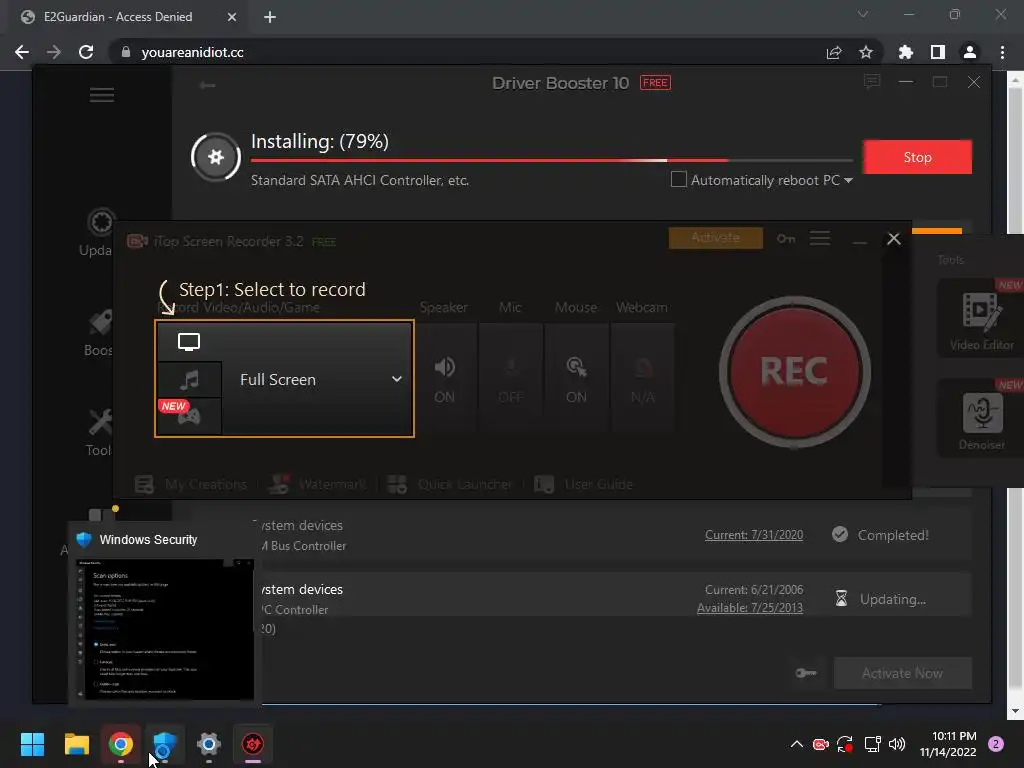The image size is (1024, 768).
Task: Open the volume control in system tray
Action: 897,744
